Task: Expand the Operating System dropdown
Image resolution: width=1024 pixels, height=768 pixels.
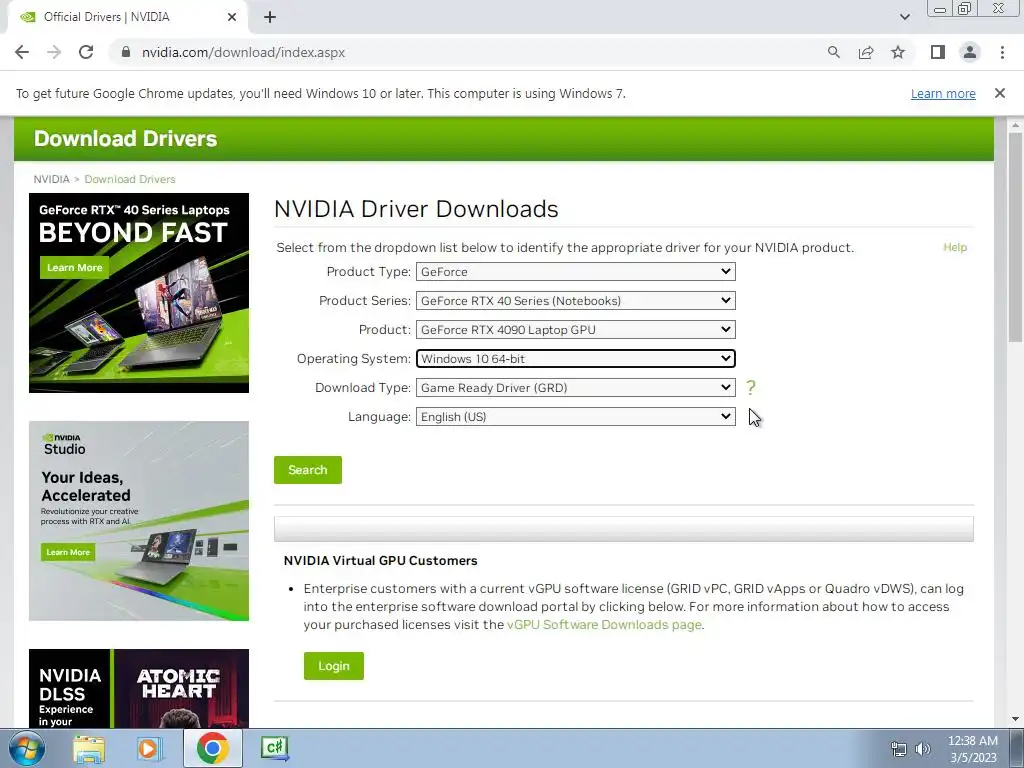Action: click(575, 359)
